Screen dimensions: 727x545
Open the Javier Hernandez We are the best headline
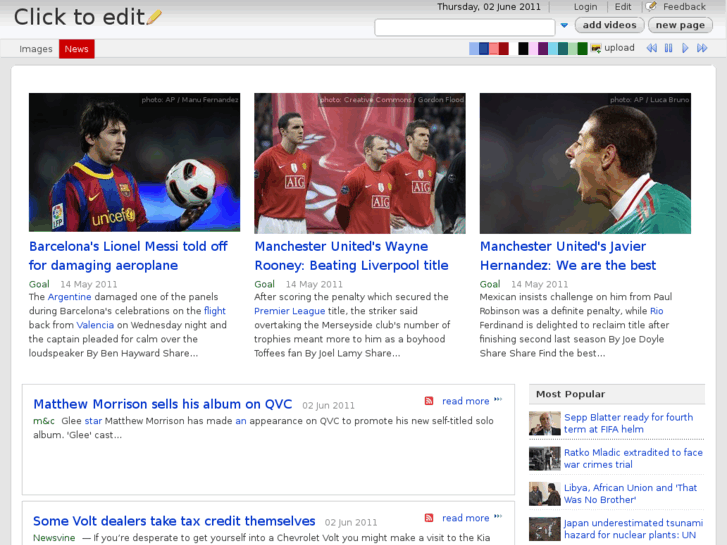(x=568, y=256)
